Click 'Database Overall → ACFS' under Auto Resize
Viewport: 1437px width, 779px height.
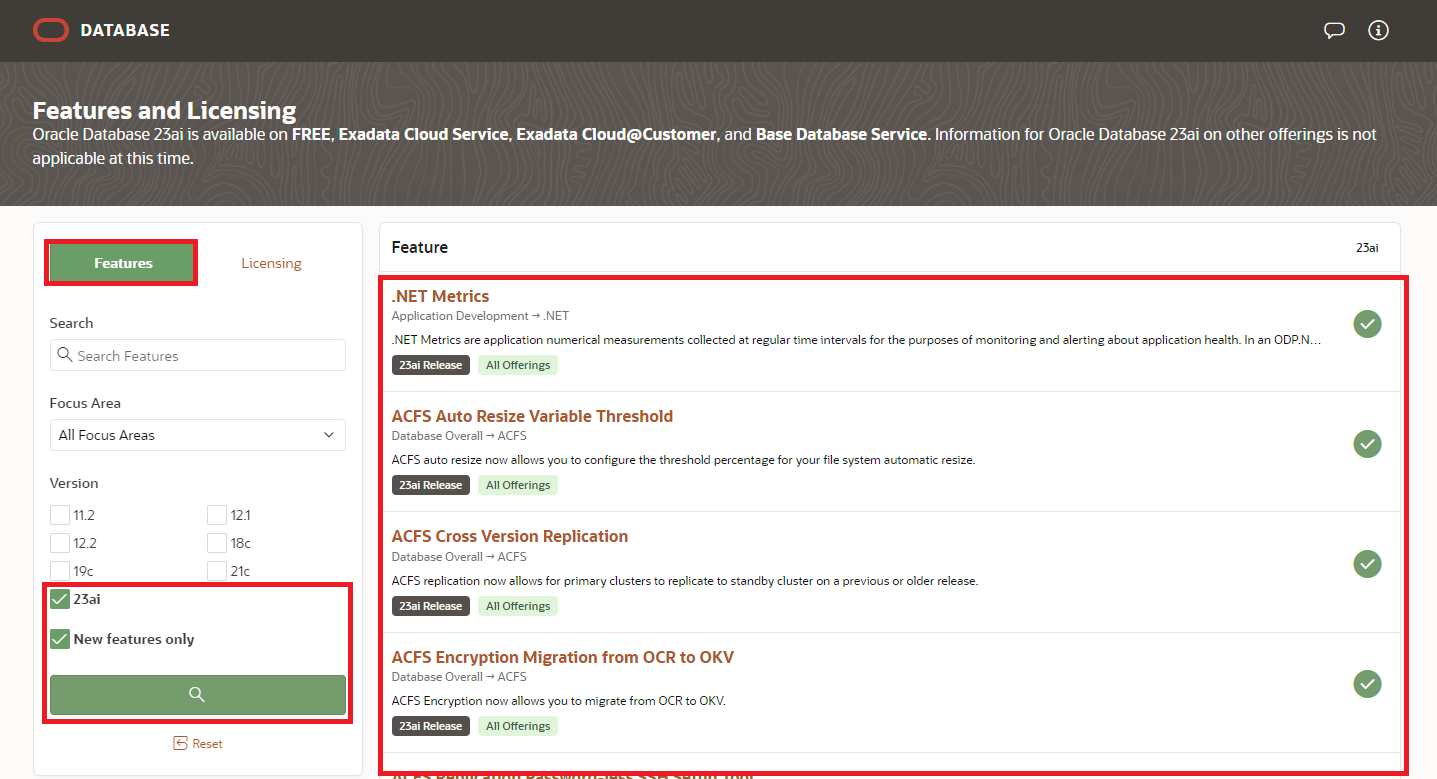[x=459, y=436]
